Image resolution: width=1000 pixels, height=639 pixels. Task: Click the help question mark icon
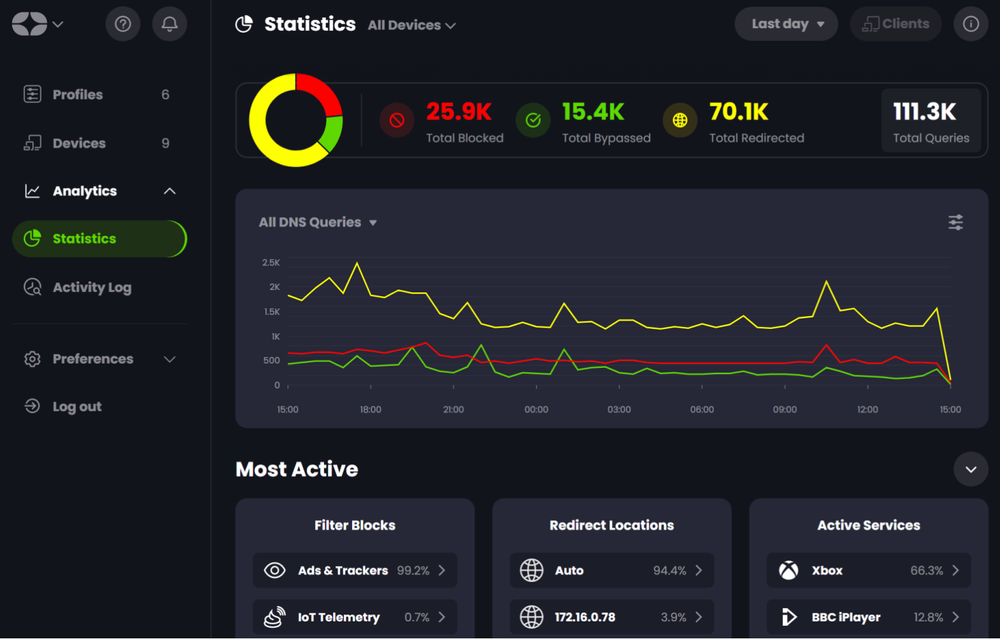tap(122, 23)
